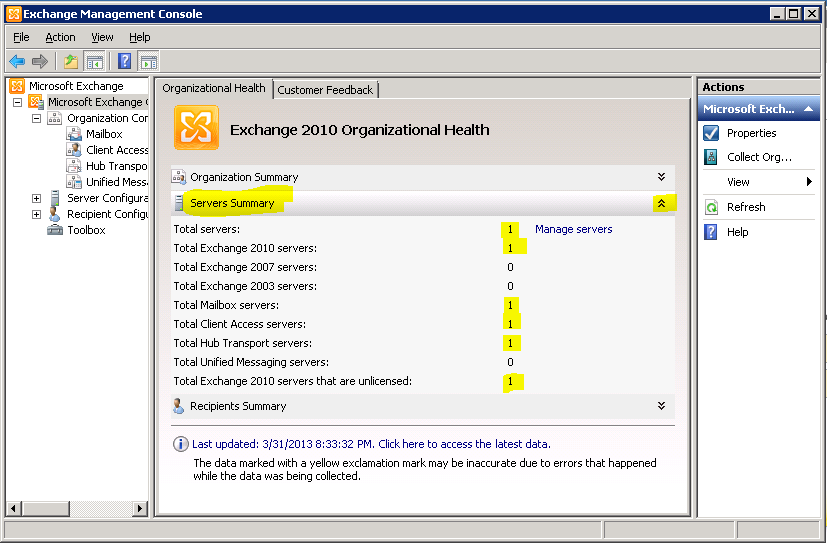Image resolution: width=827 pixels, height=543 pixels.
Task: Click the Properties checkmark icon in Actions
Action: pos(711,133)
